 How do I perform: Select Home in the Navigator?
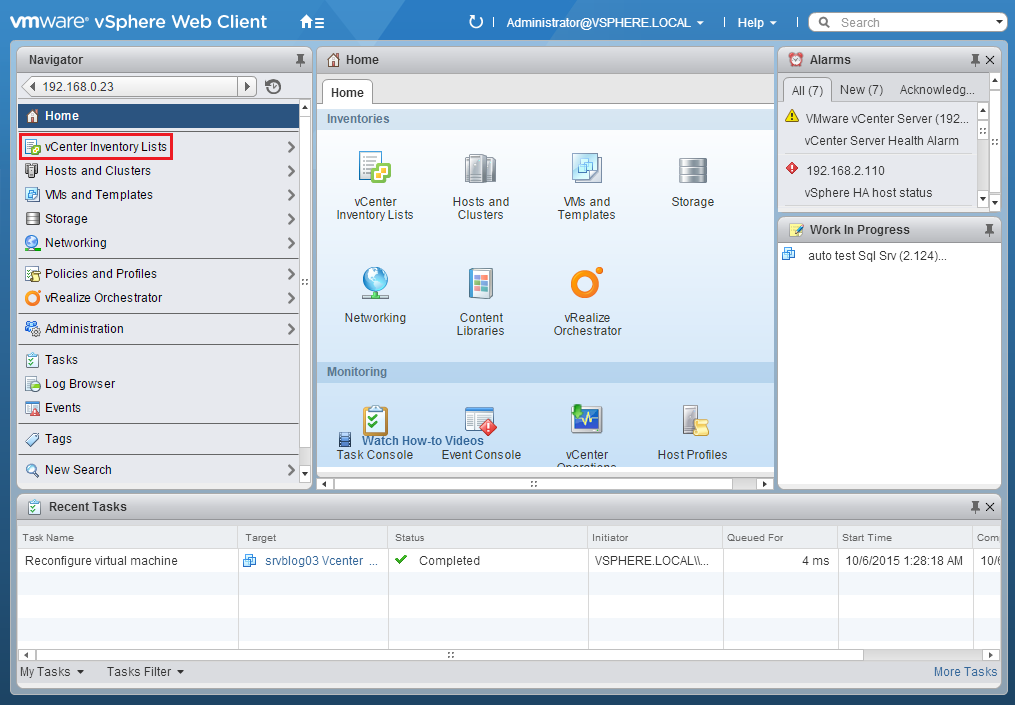159,116
